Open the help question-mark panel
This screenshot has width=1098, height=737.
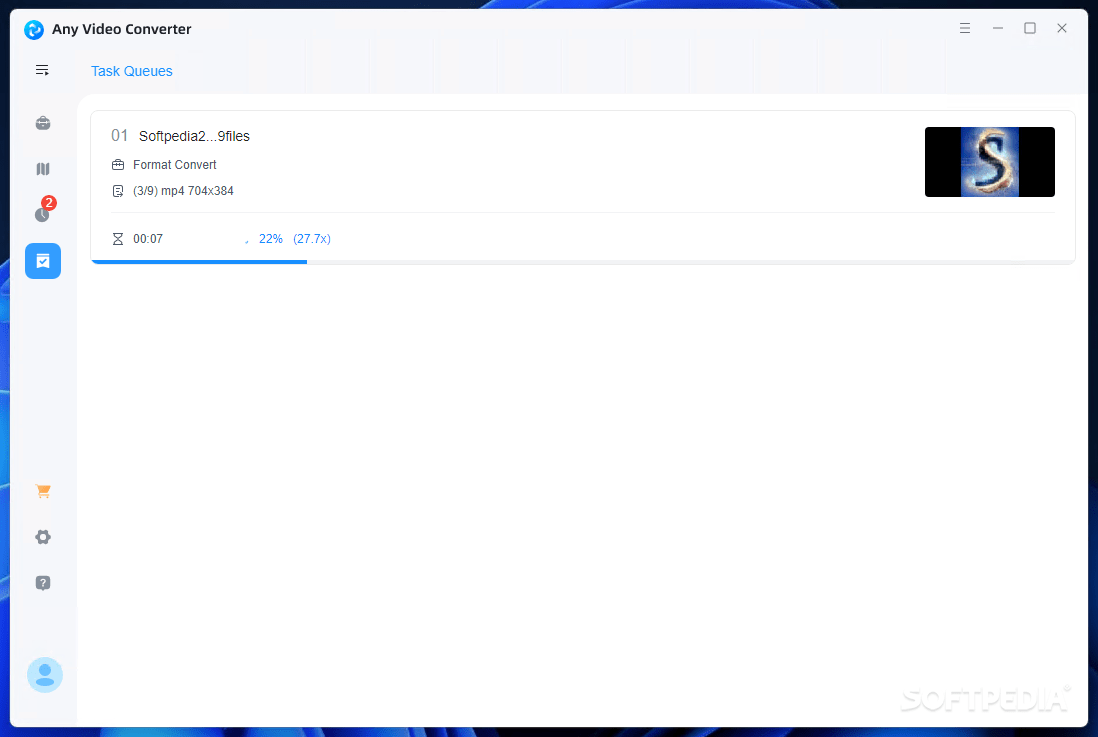tap(42, 582)
